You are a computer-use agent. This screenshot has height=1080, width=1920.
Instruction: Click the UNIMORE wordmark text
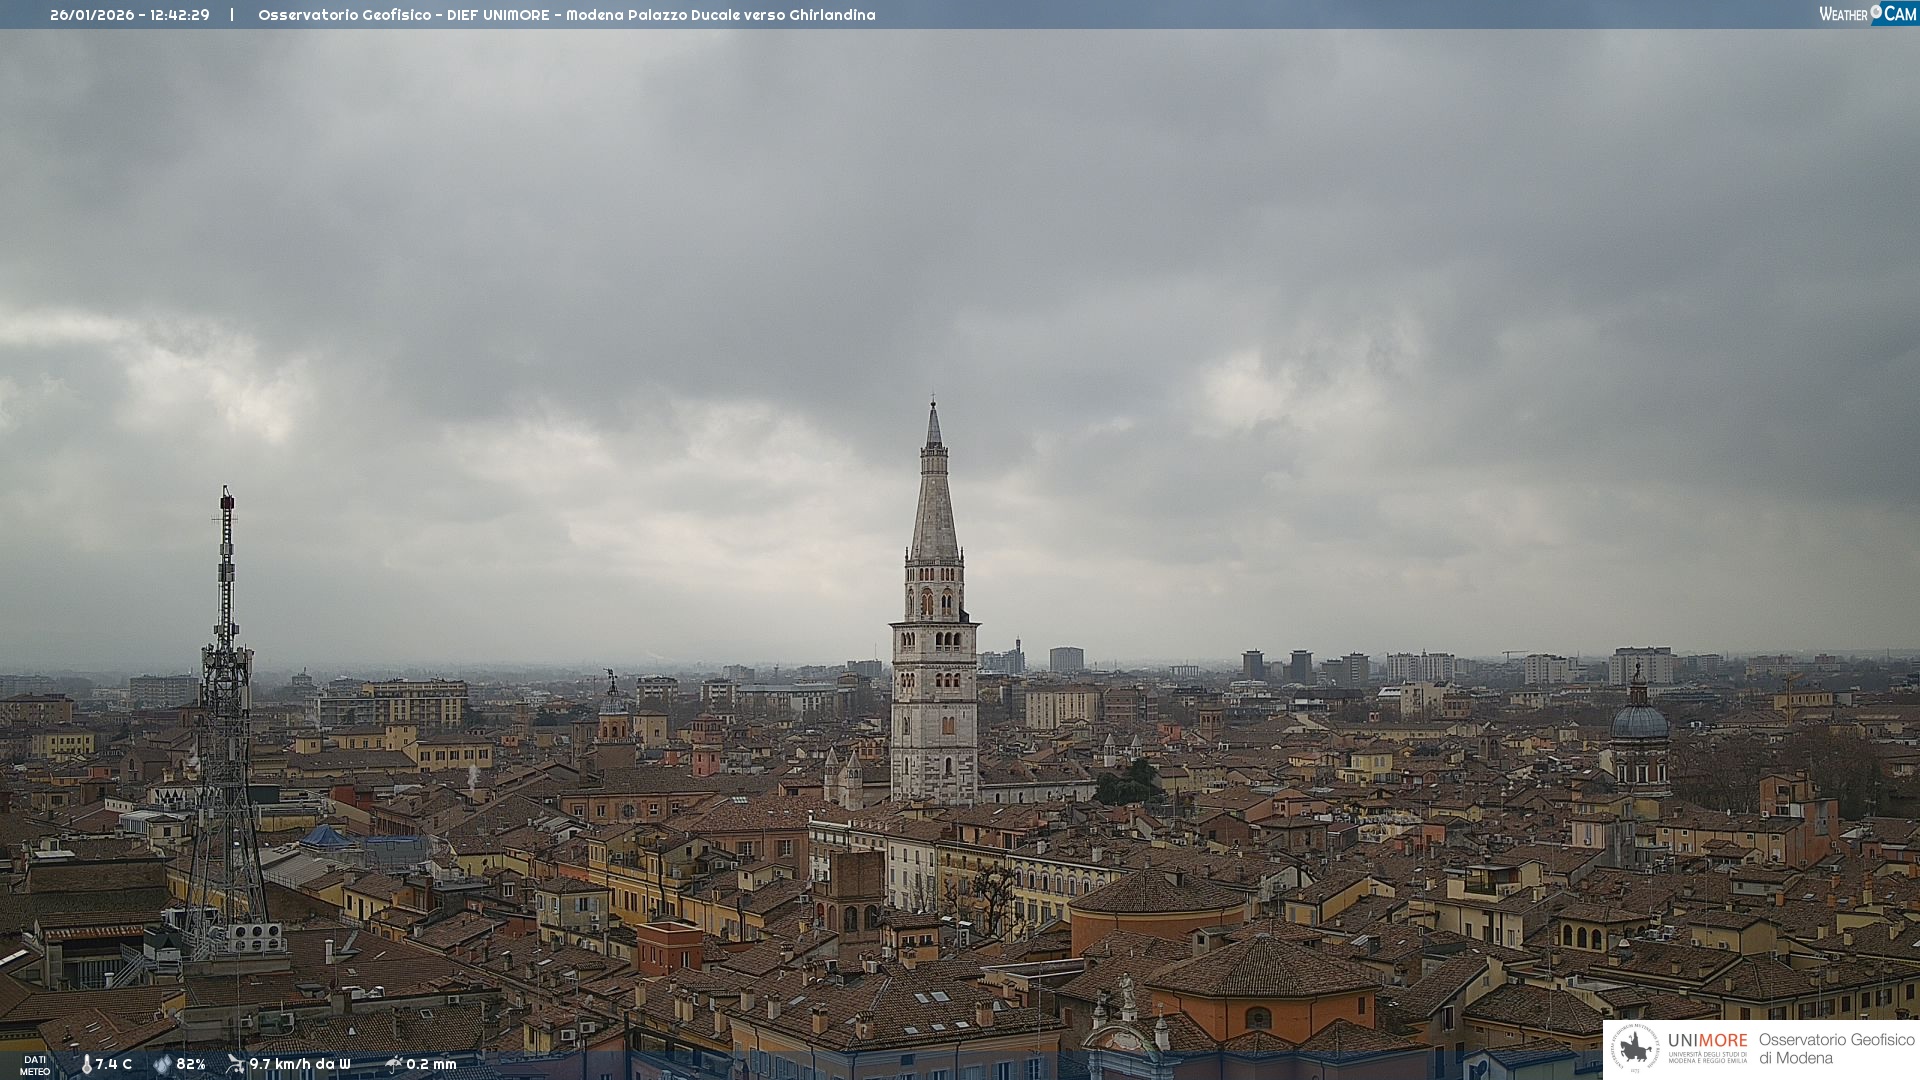(x=1707, y=1041)
